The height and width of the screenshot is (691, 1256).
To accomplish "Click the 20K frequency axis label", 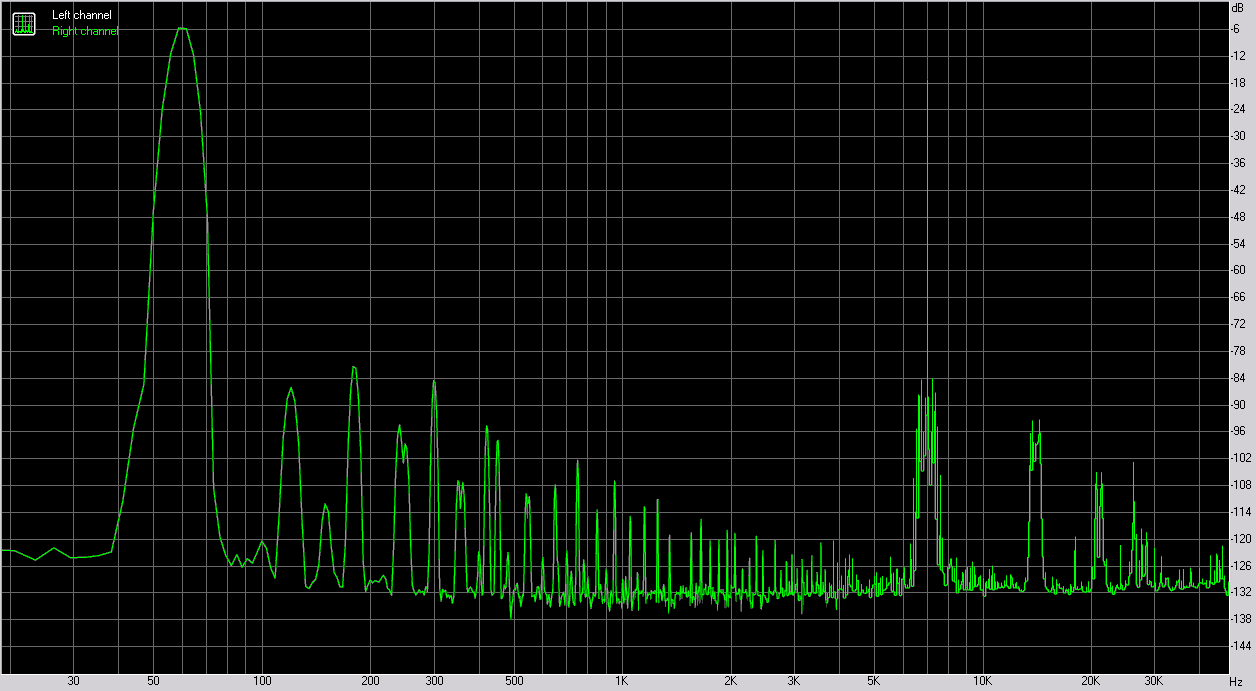I will tap(1091, 681).
